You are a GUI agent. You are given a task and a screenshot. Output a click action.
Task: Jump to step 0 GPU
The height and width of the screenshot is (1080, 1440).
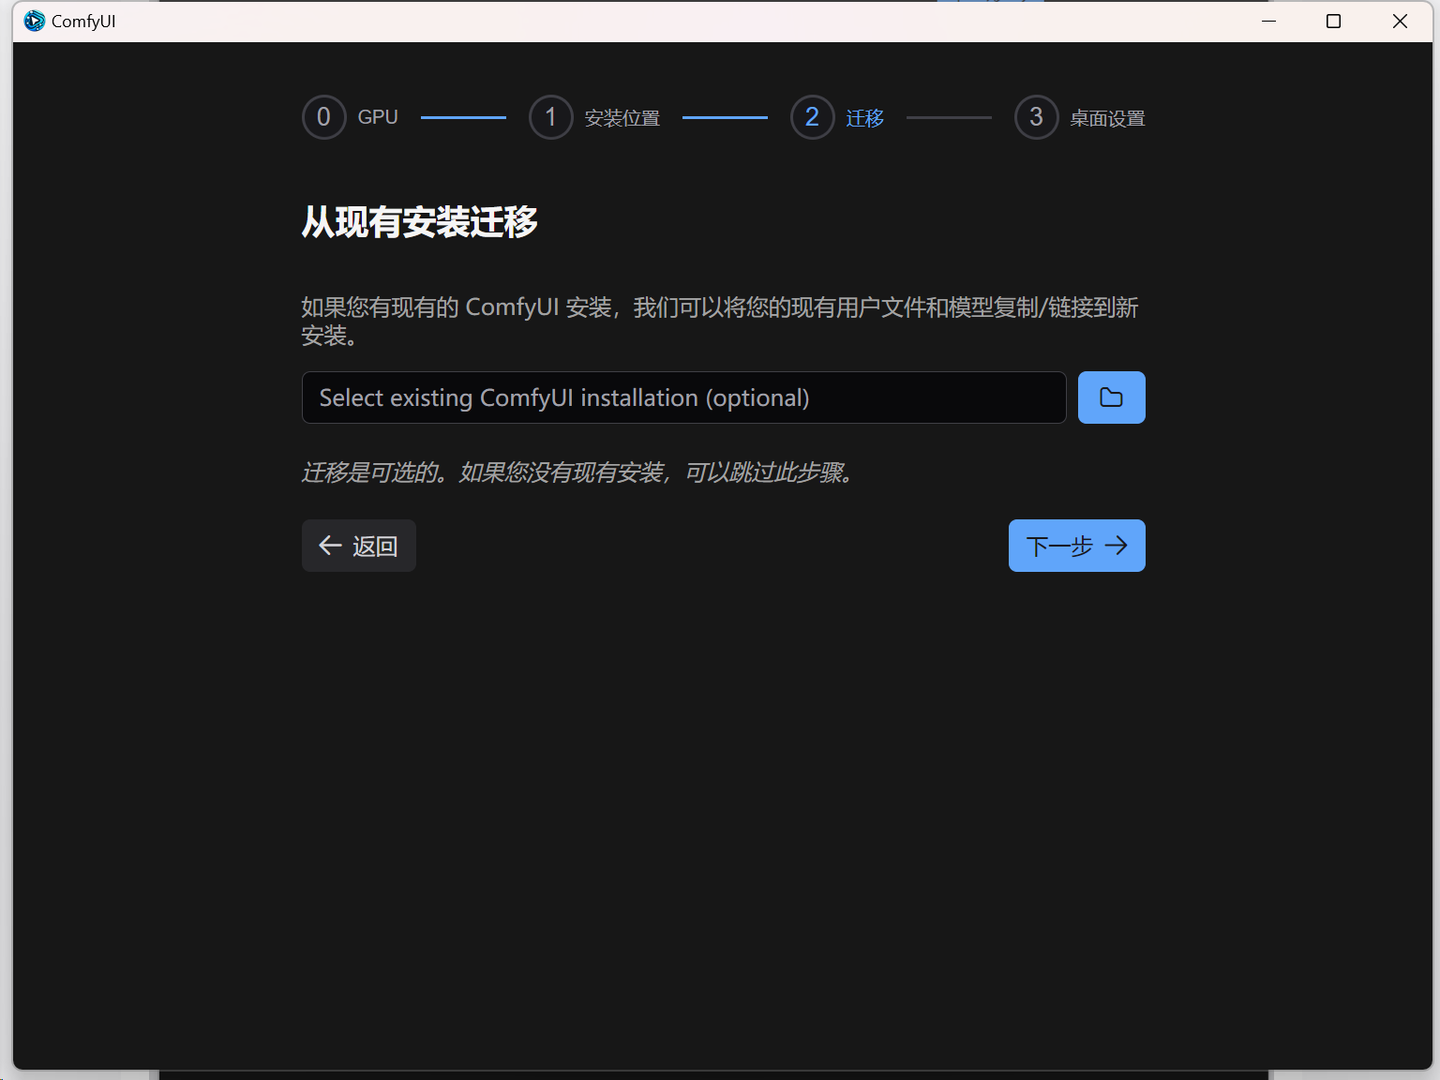(350, 118)
